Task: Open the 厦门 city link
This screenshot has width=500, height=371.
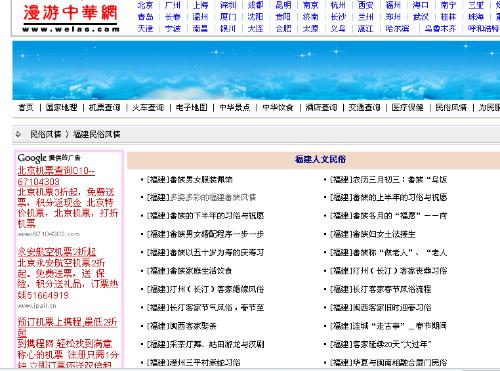Action: click(x=228, y=17)
